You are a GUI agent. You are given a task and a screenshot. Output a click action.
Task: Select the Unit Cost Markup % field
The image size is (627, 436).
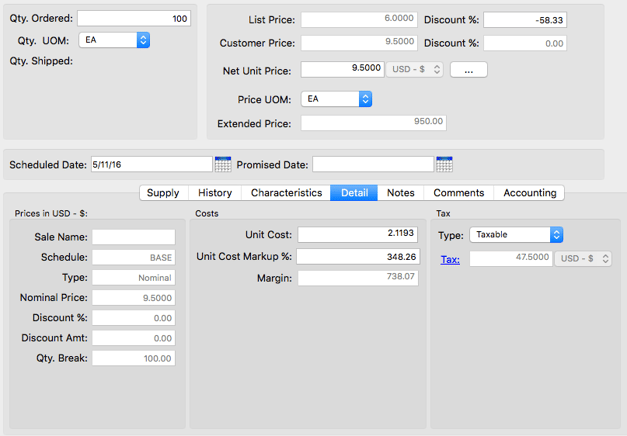pos(358,257)
